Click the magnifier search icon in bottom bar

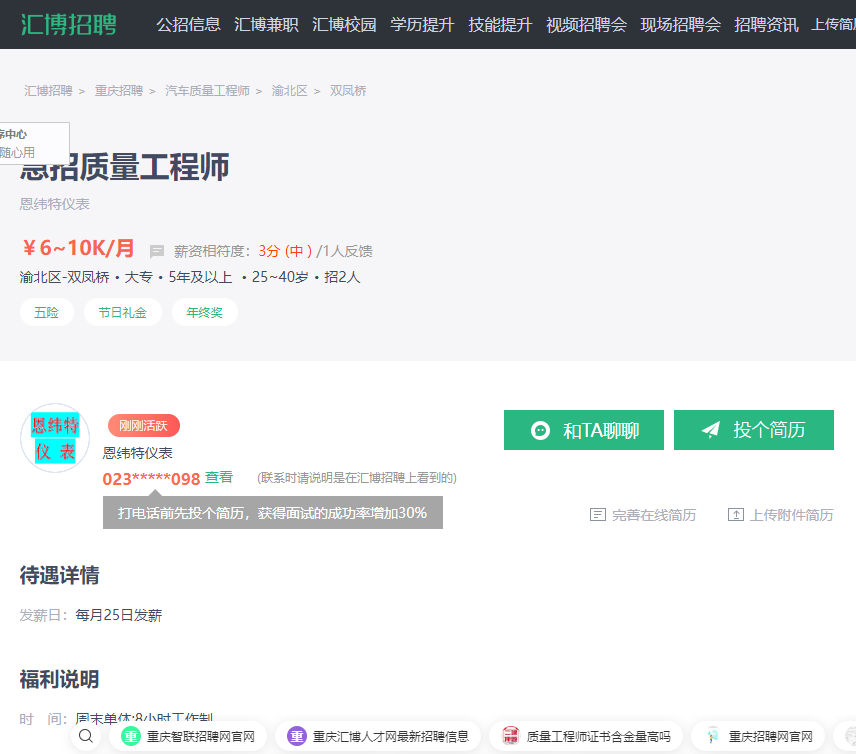click(86, 736)
